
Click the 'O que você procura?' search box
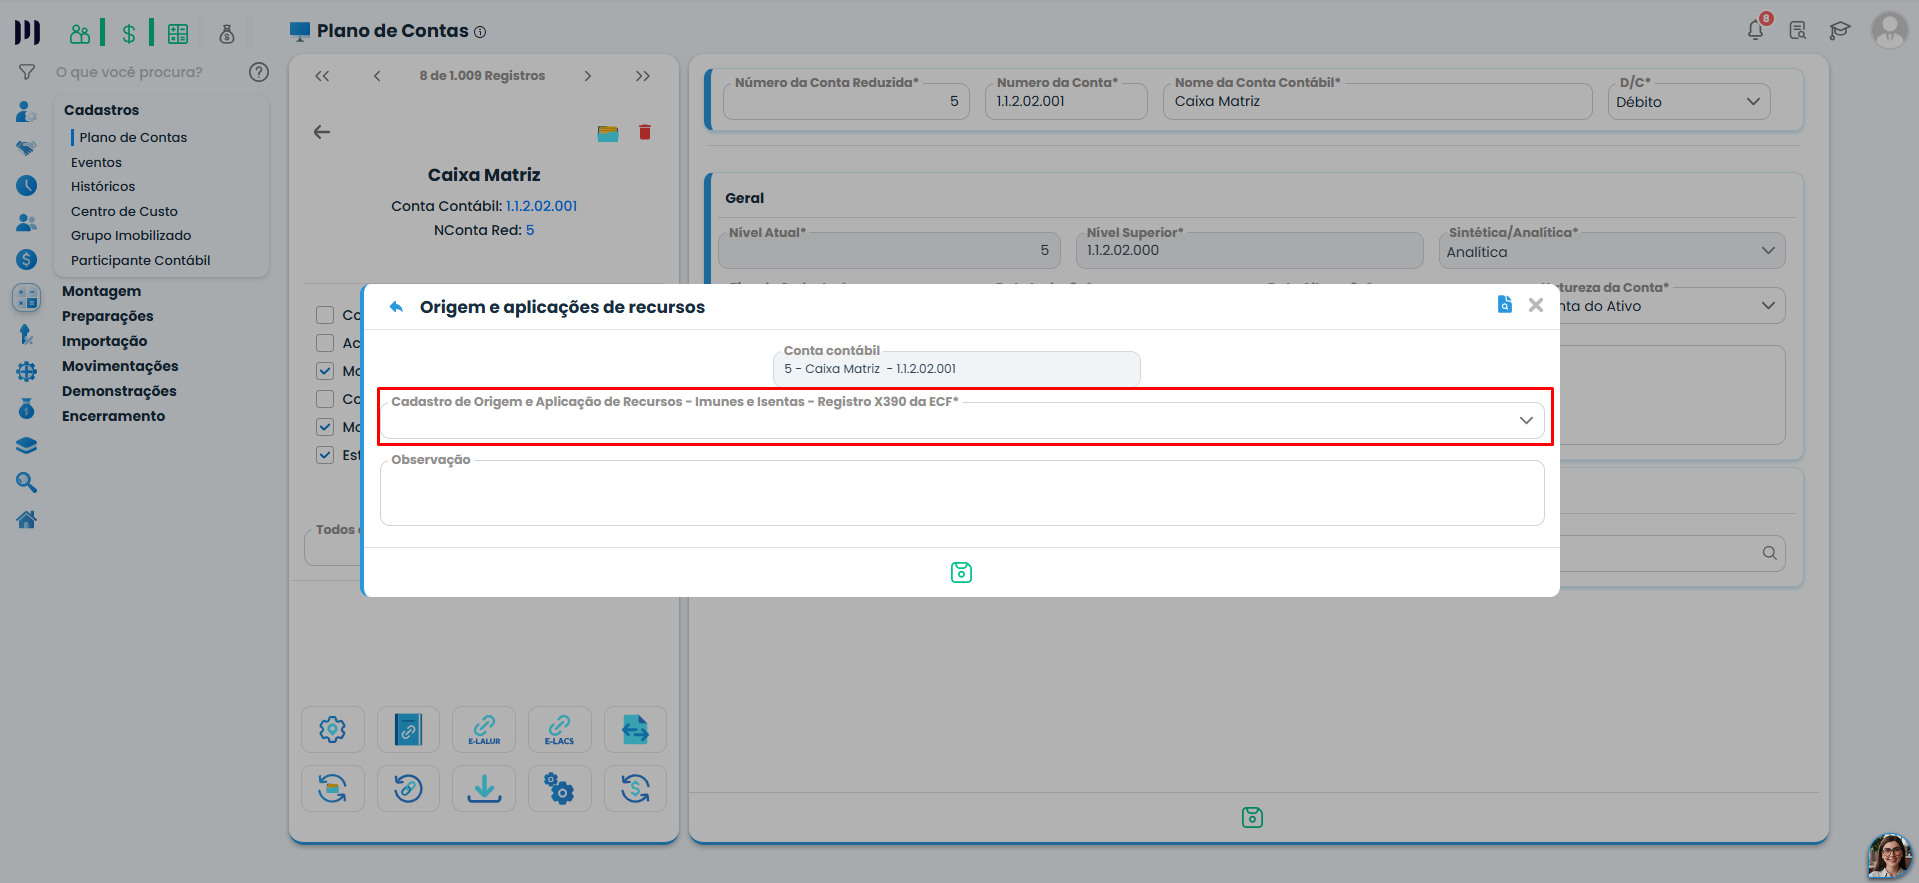(x=129, y=72)
